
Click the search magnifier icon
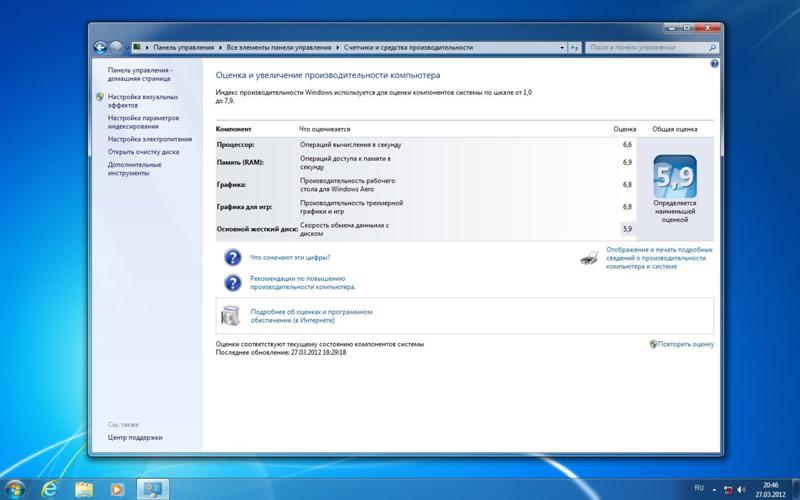713,47
